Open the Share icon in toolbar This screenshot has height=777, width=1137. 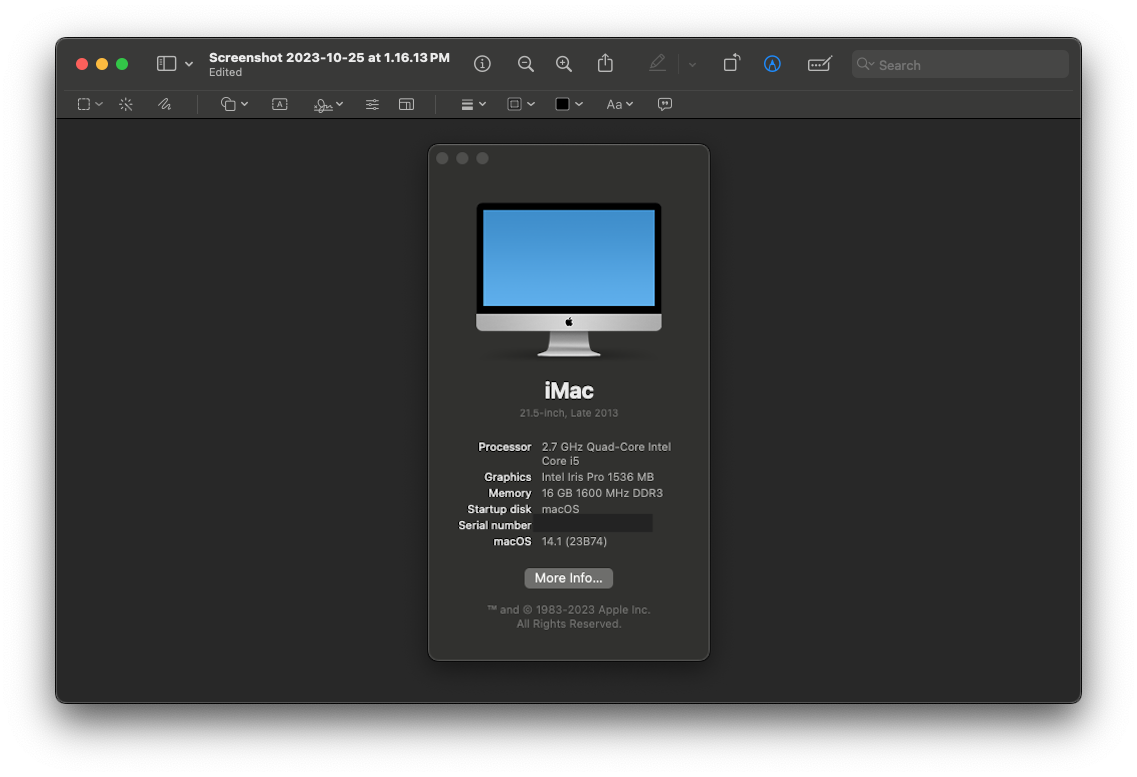click(x=605, y=64)
